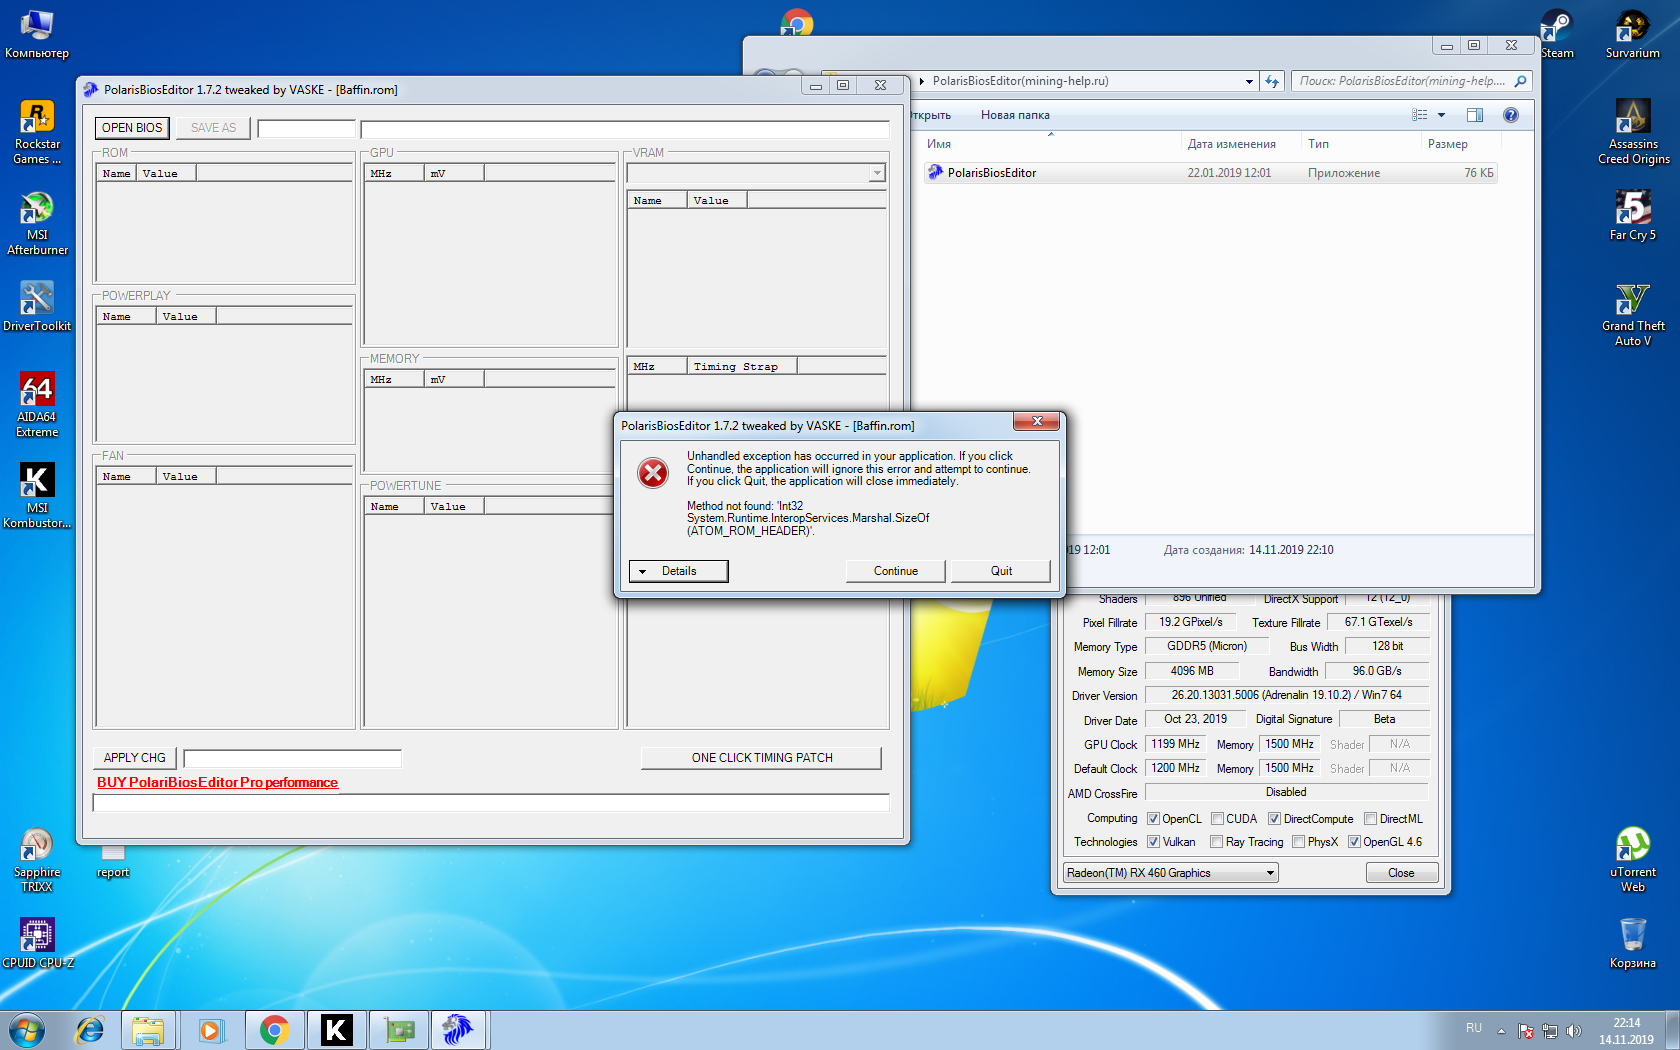Show hidden tray icons arrow
Viewport: 1680px width, 1050px height.
tap(1501, 1031)
